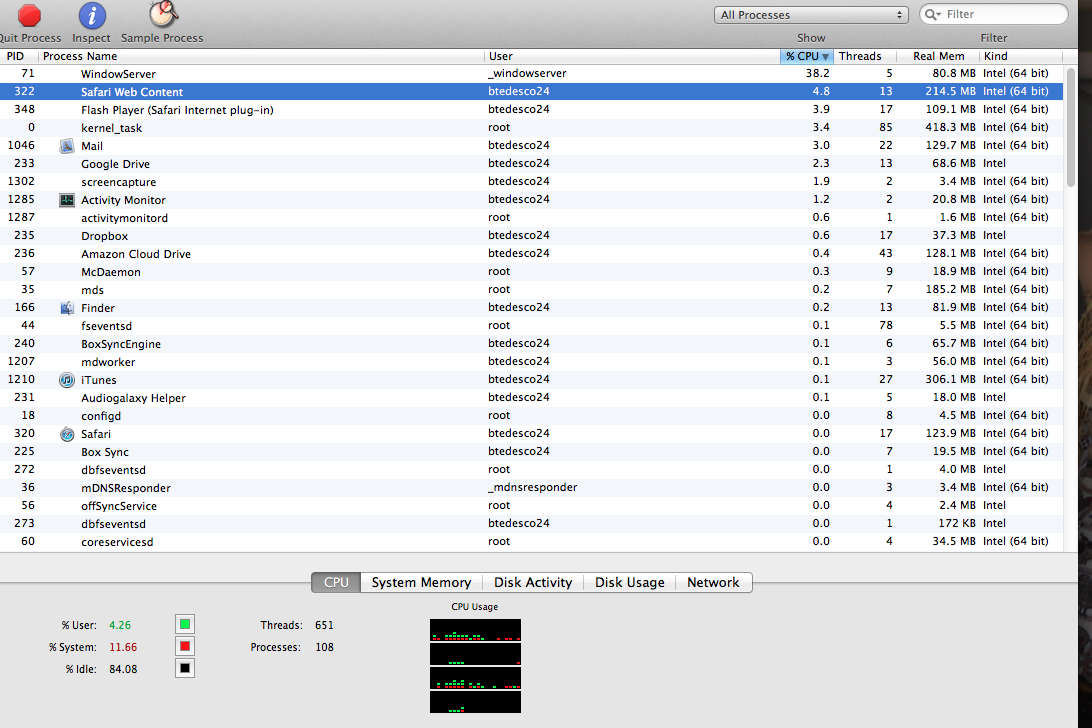Select the BoxSyncEngine process
This screenshot has height=728, width=1092.
point(531,343)
